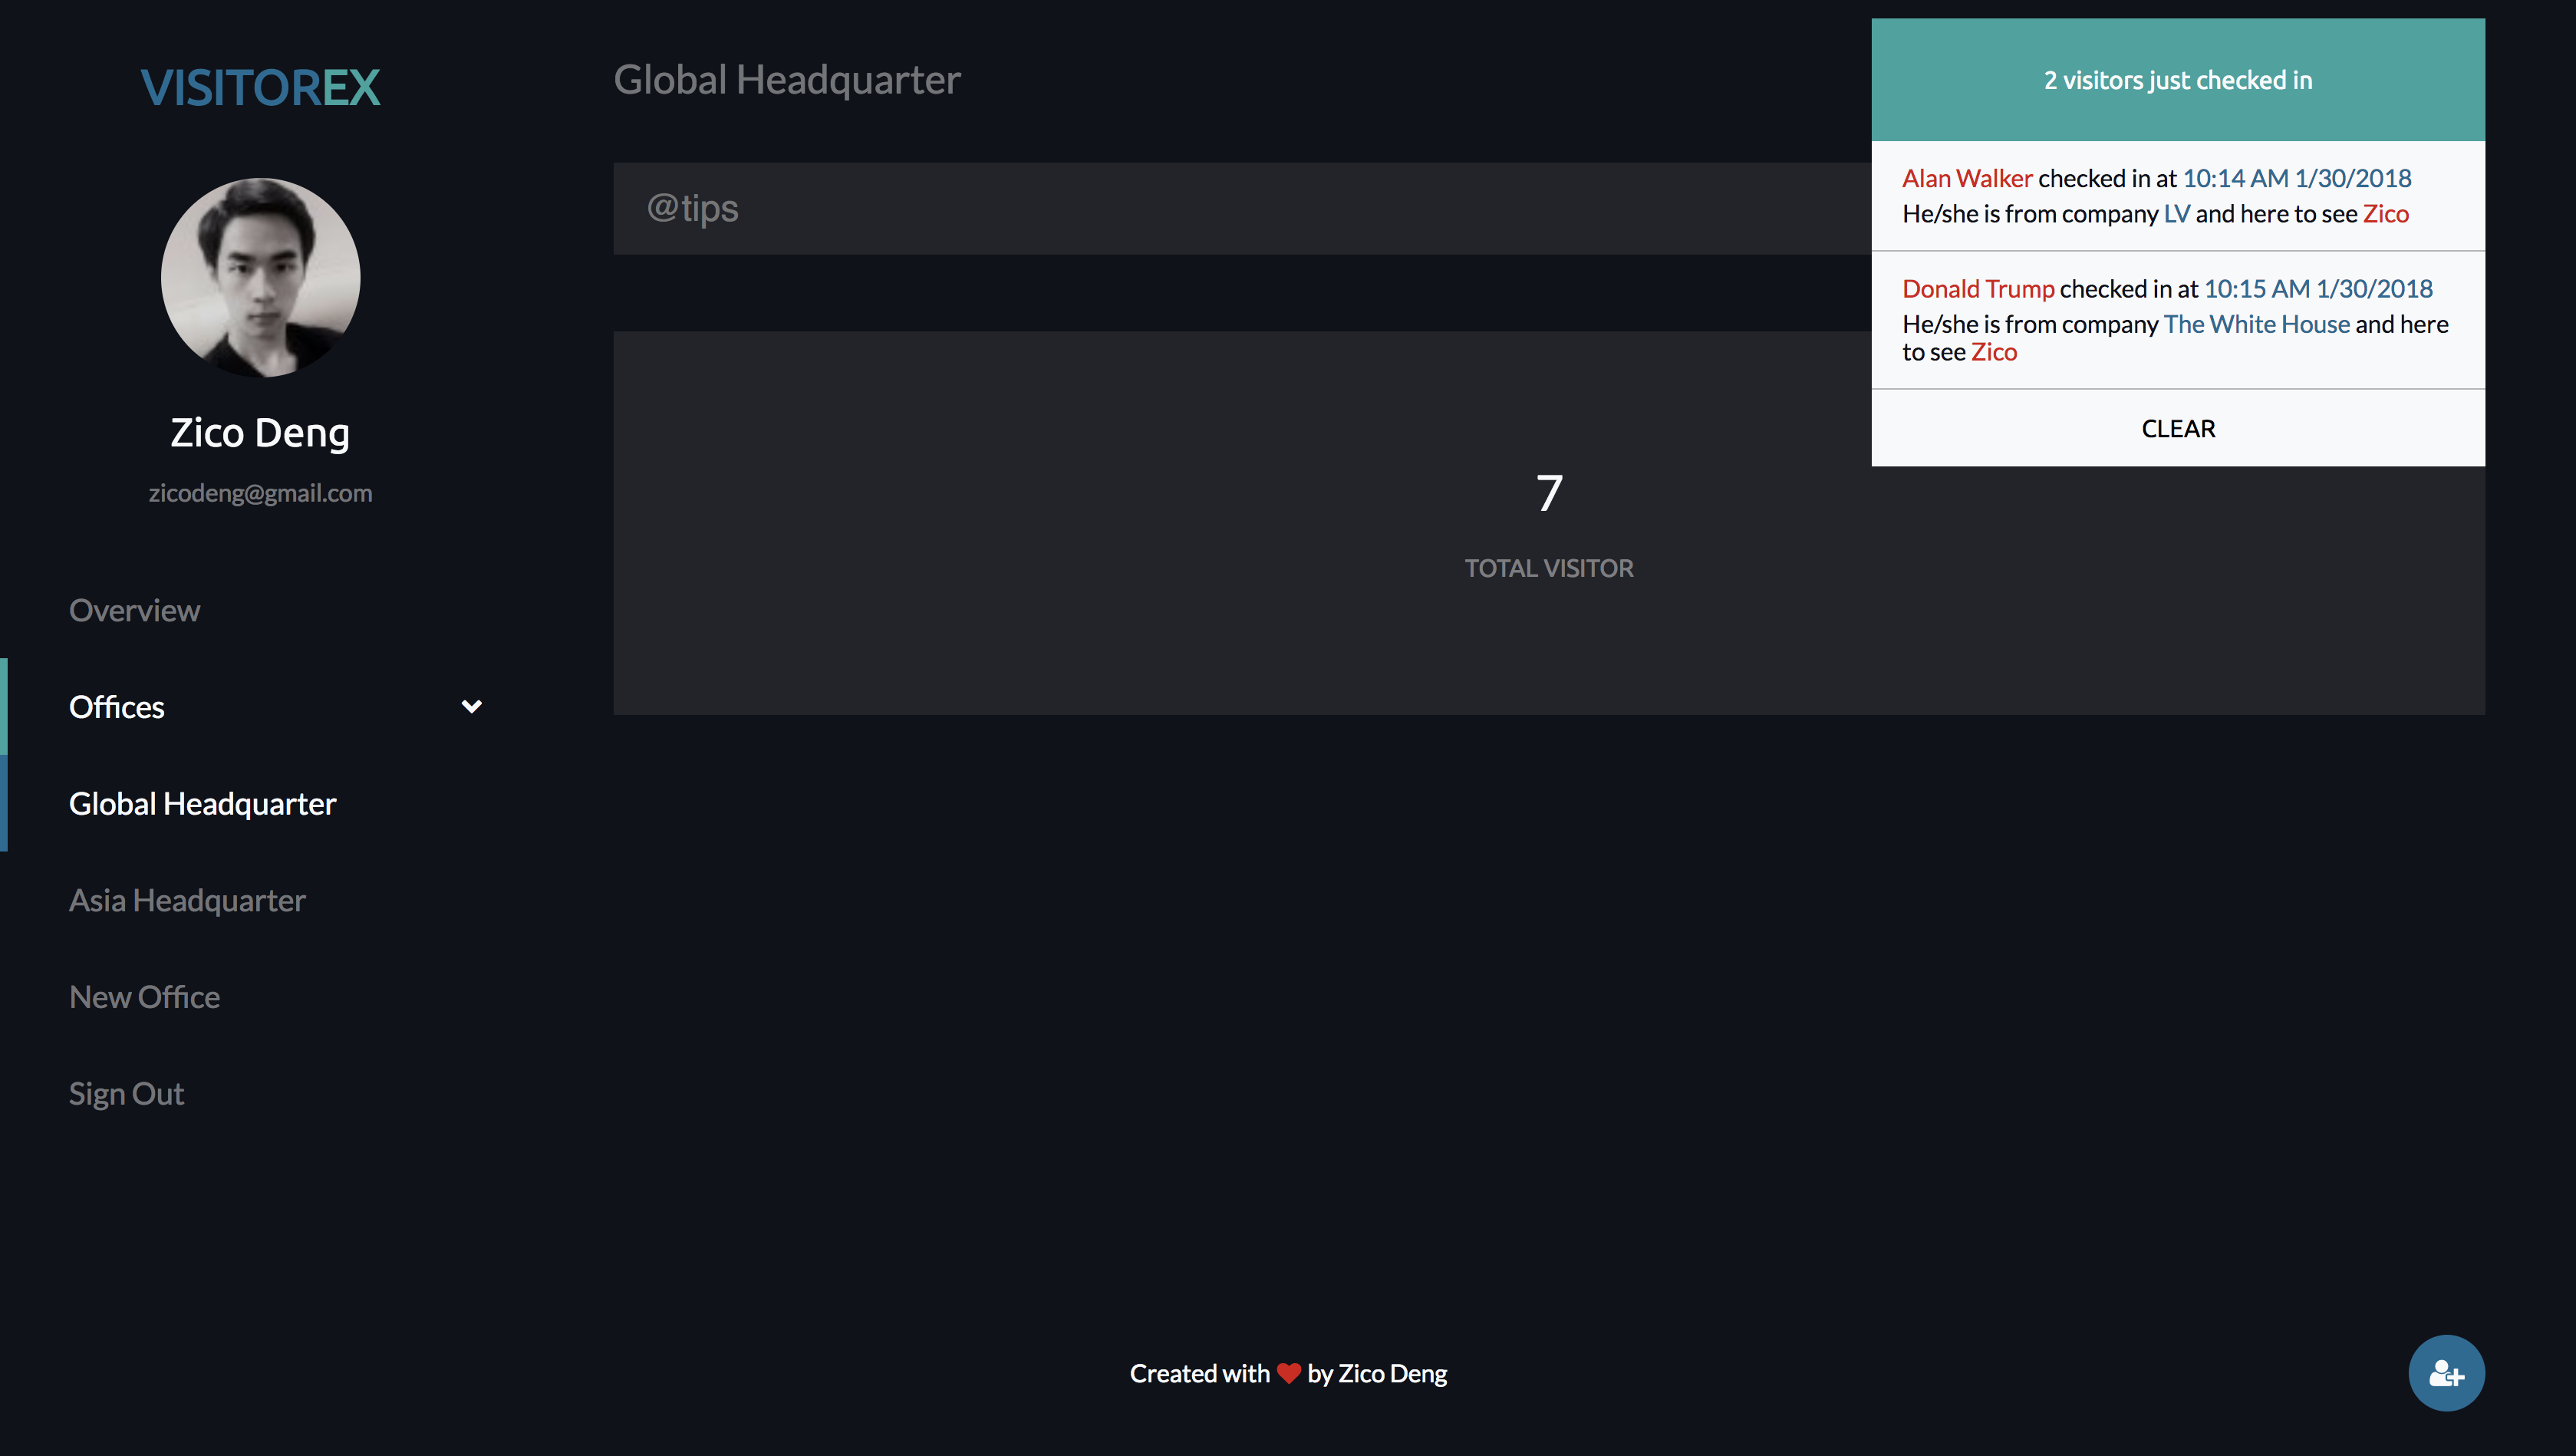Click The White House company link

2256,324
